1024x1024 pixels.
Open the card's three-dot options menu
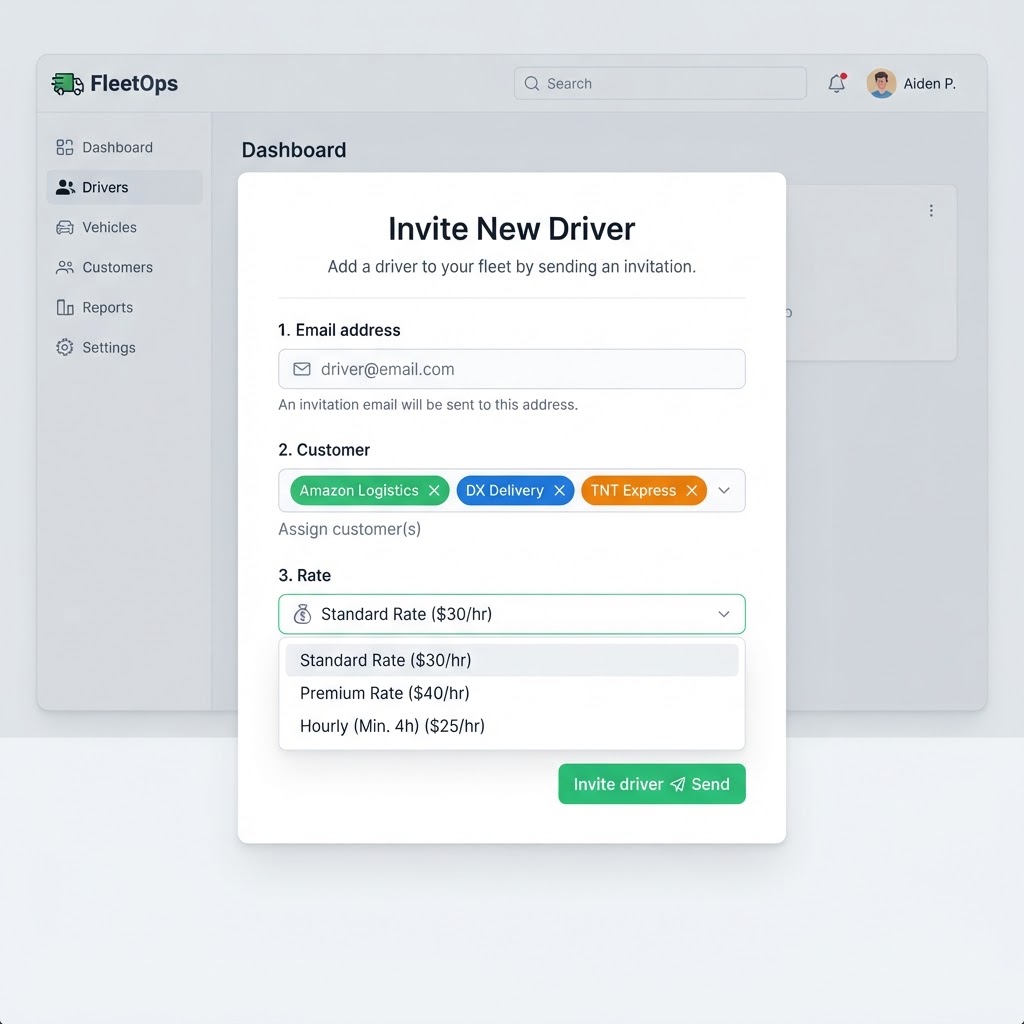click(931, 210)
